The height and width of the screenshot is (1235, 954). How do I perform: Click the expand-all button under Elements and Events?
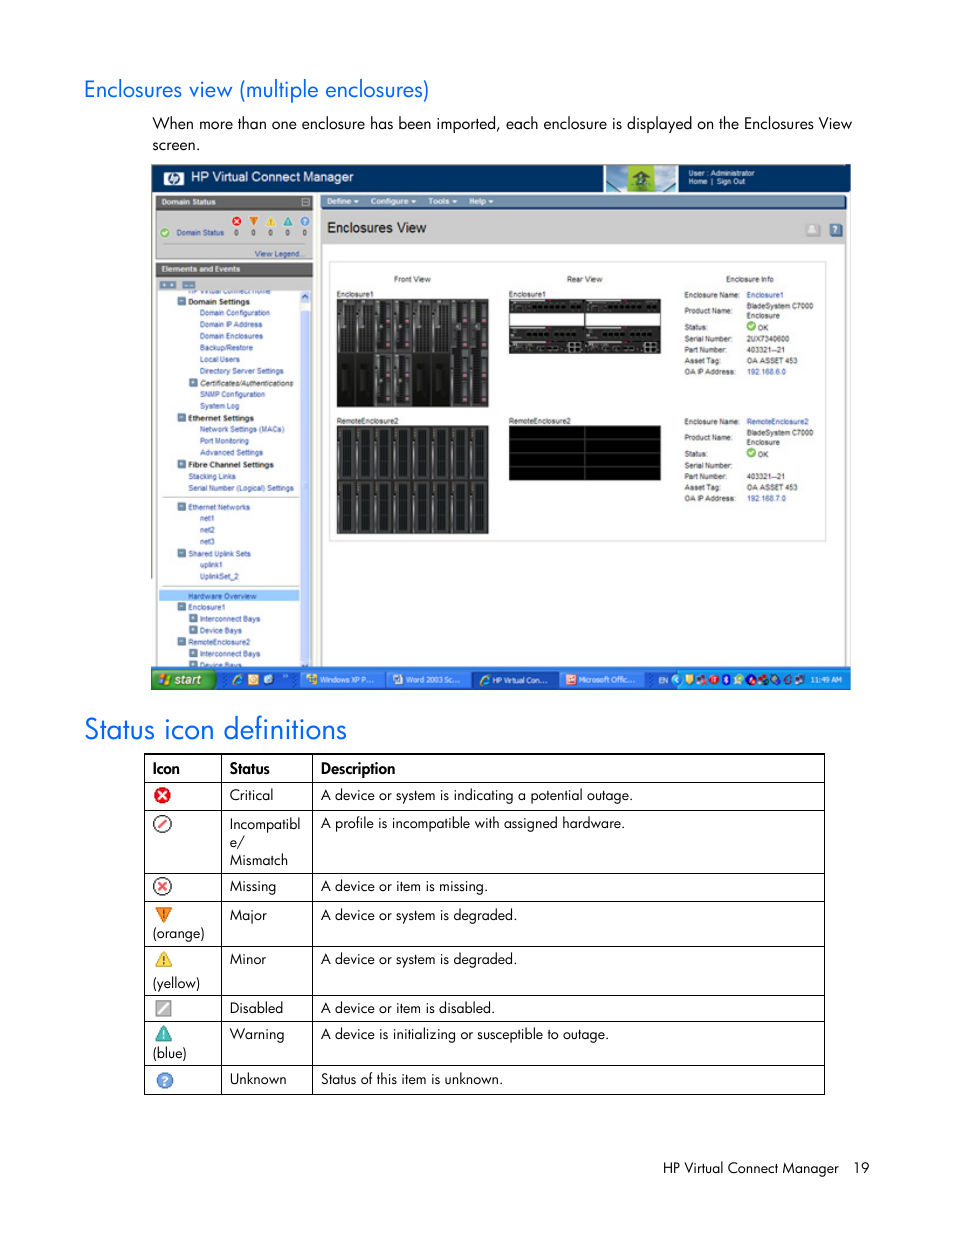pos(168,285)
